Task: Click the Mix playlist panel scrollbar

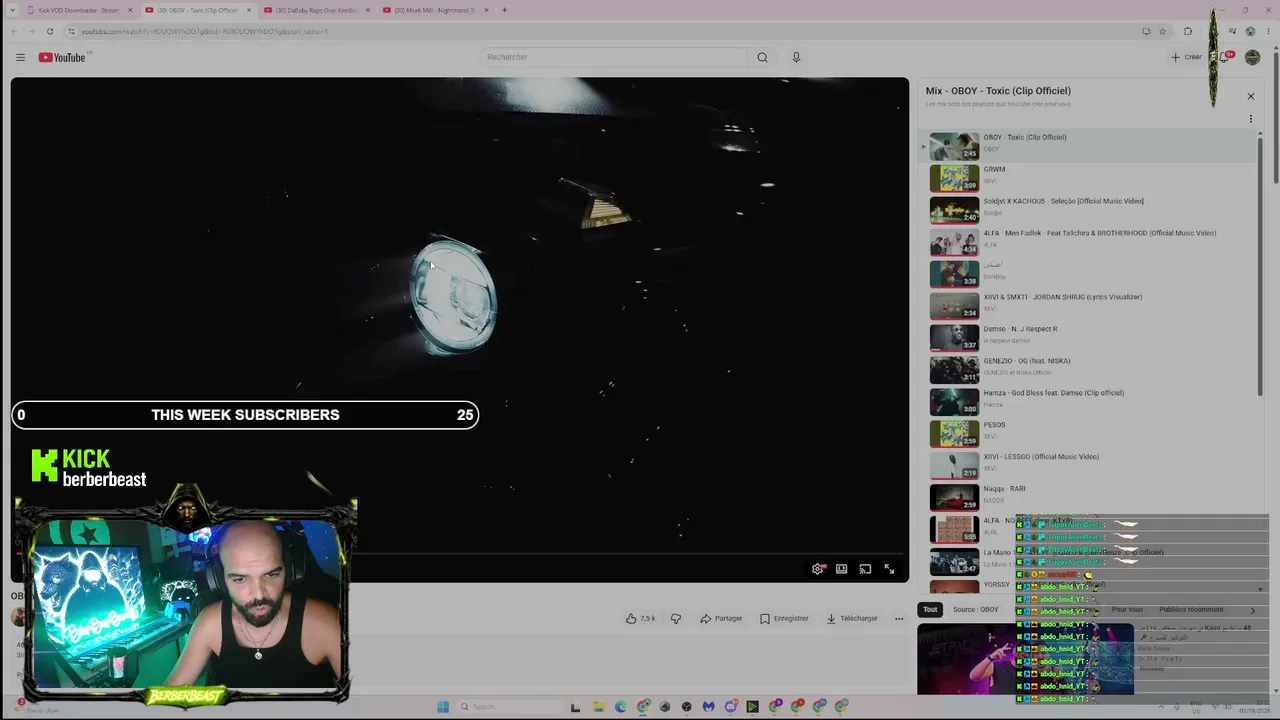Action: [1260, 265]
